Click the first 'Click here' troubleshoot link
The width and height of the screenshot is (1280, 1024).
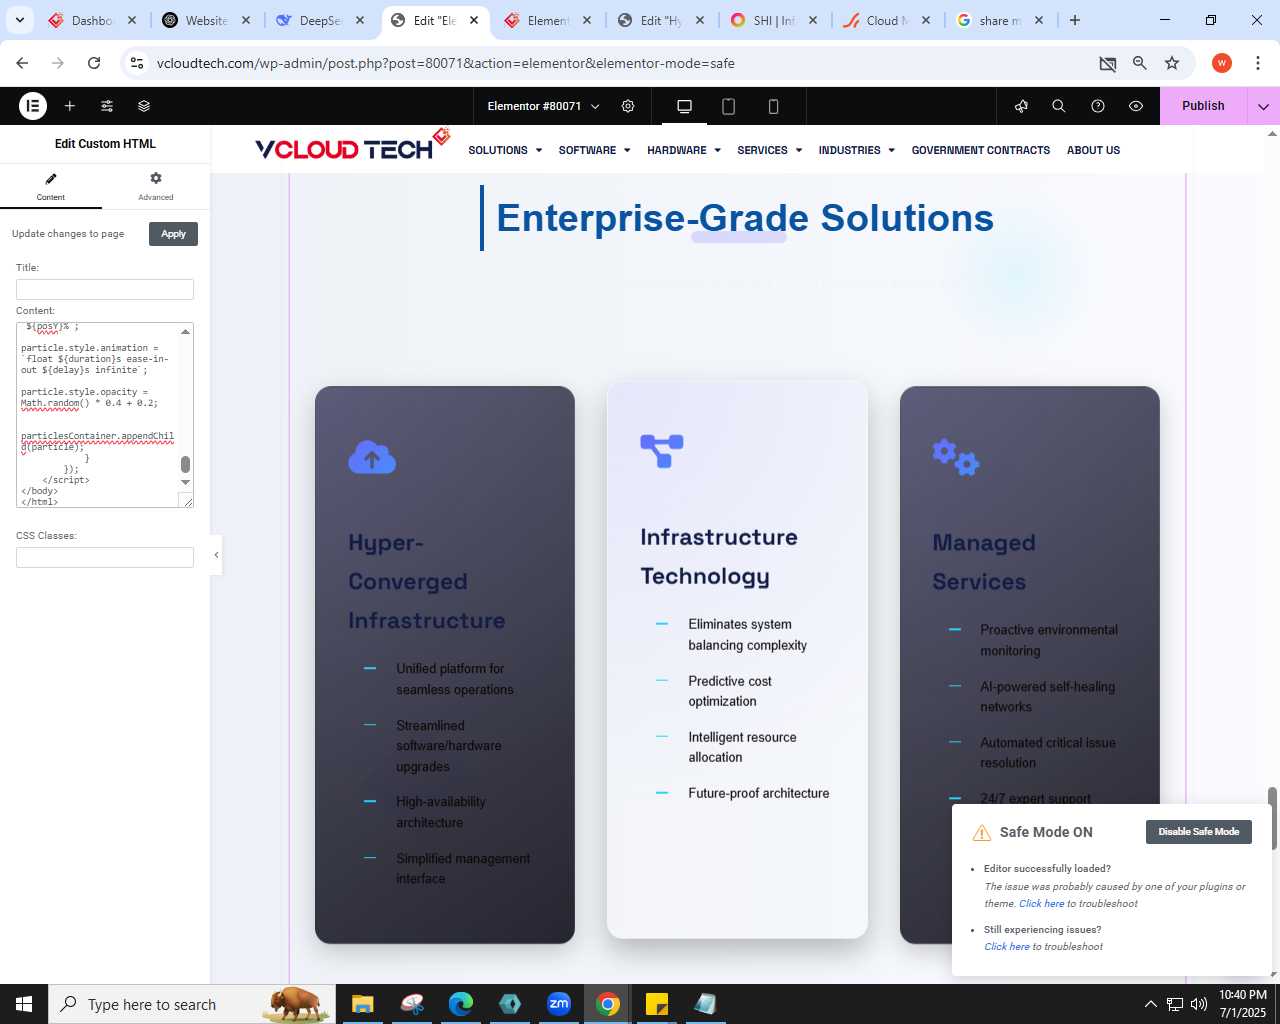point(1041,904)
